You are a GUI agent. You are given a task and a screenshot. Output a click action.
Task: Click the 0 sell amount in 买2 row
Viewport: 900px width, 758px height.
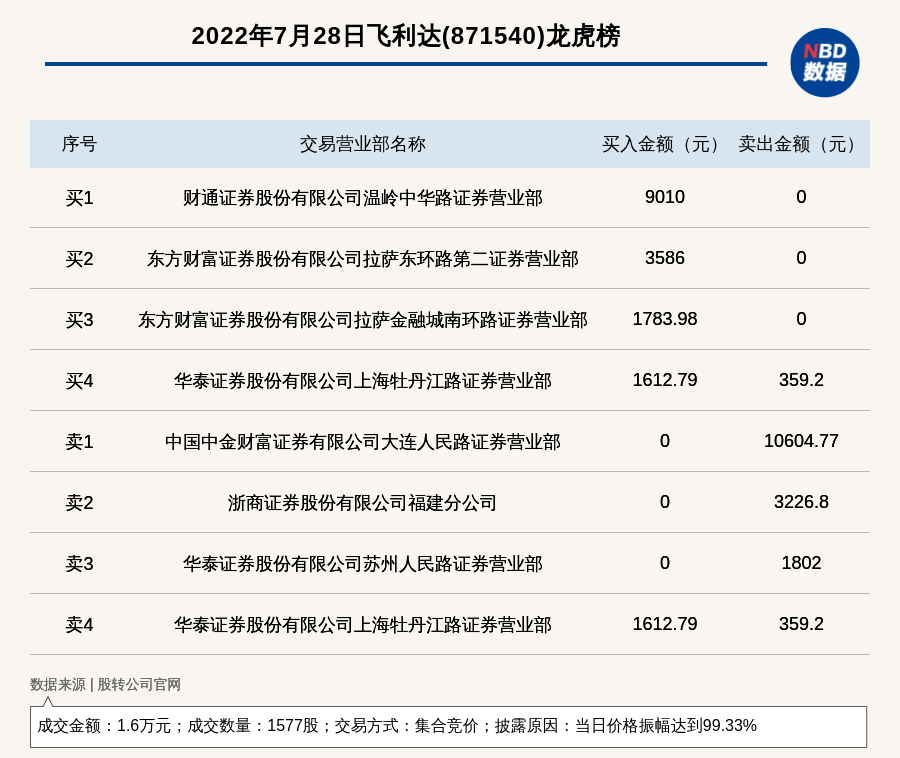click(801, 258)
